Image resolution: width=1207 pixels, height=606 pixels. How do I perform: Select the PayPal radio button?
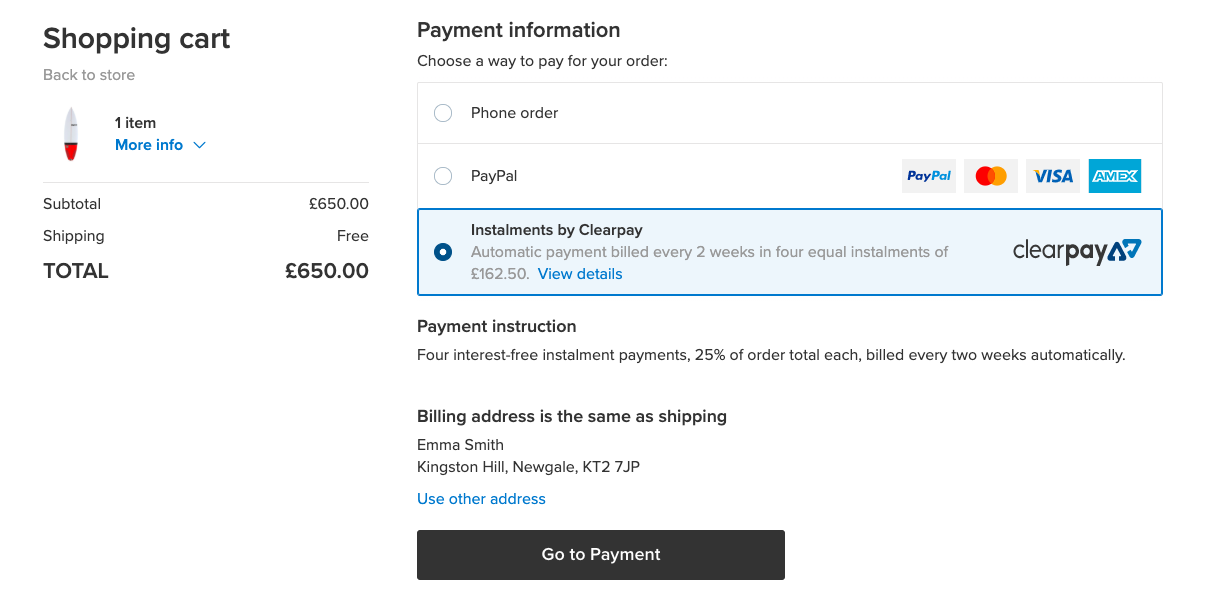click(x=443, y=176)
